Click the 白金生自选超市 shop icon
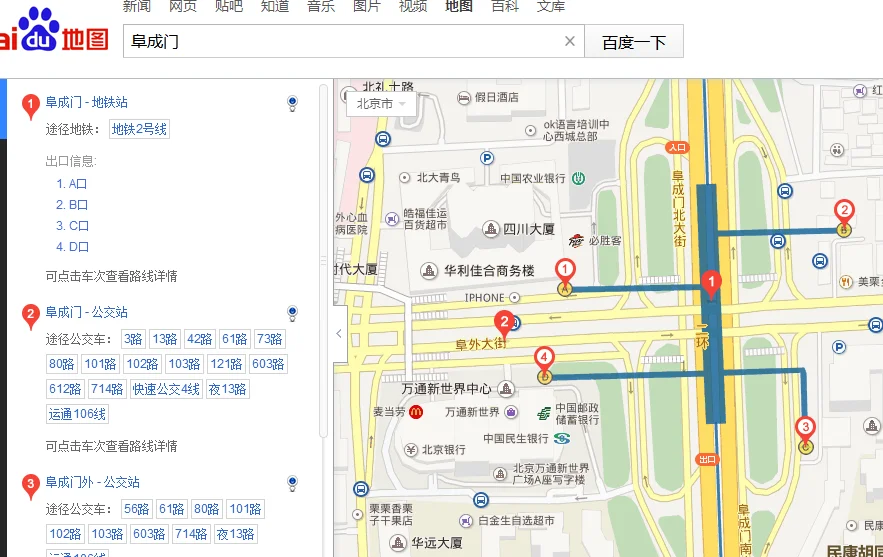883x557 pixels. [465, 521]
